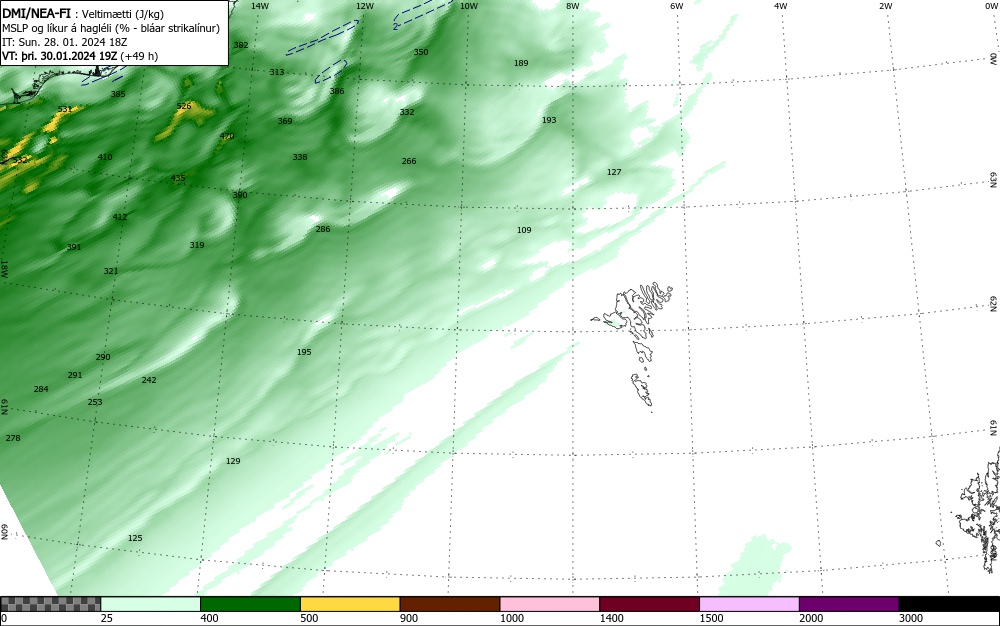This screenshot has width=1000, height=626.
Task: Click the CAPE value 127
Action: click(614, 172)
